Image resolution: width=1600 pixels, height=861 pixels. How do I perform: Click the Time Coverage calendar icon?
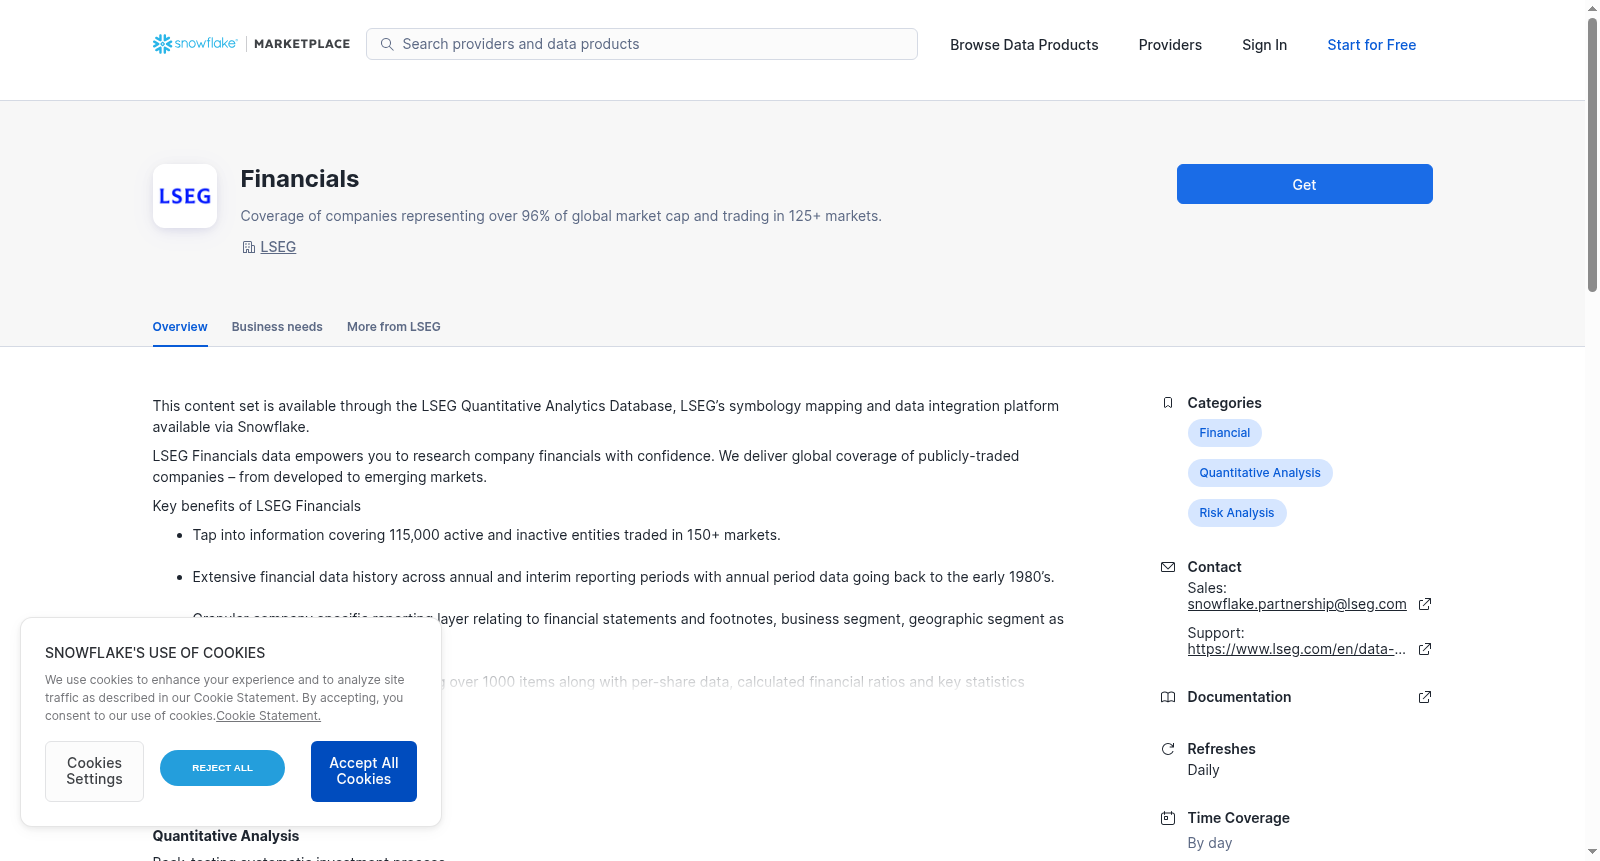1168,818
